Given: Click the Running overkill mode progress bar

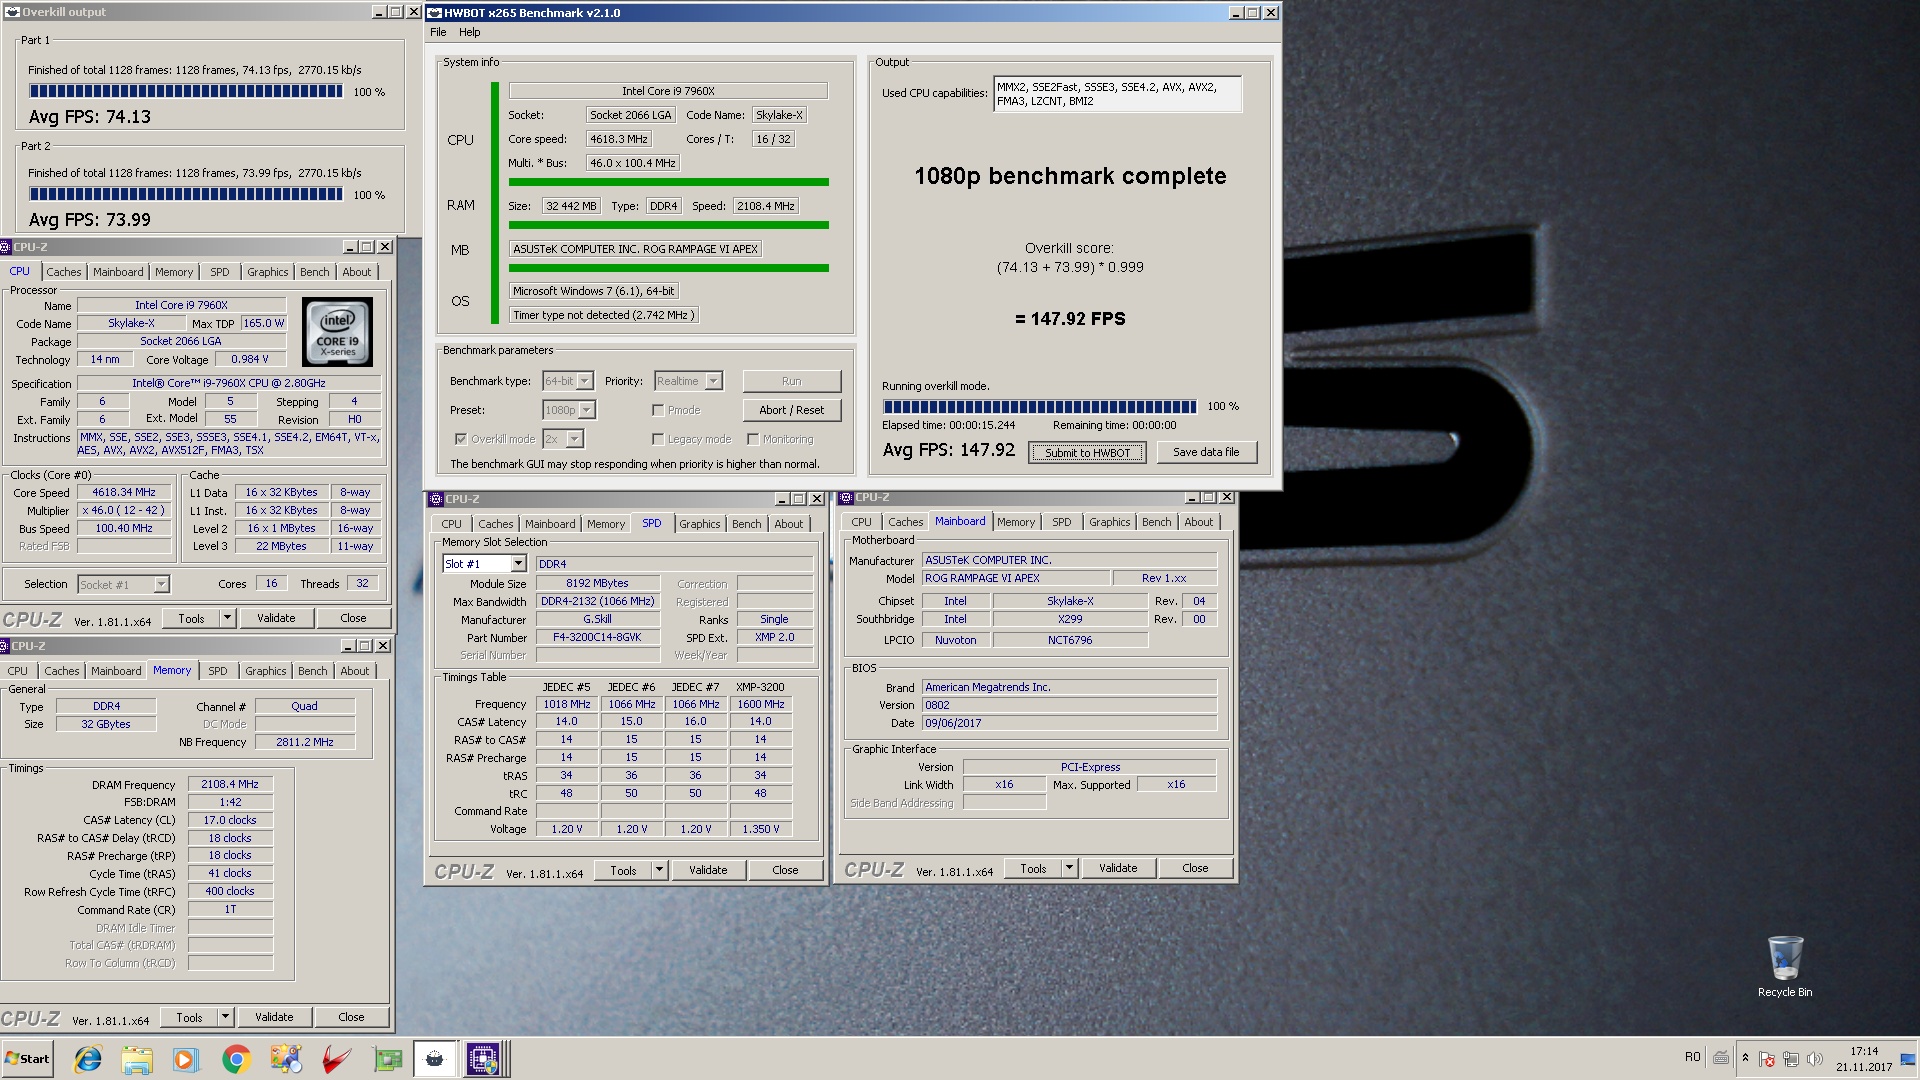Looking at the screenshot, I should (x=1040, y=407).
